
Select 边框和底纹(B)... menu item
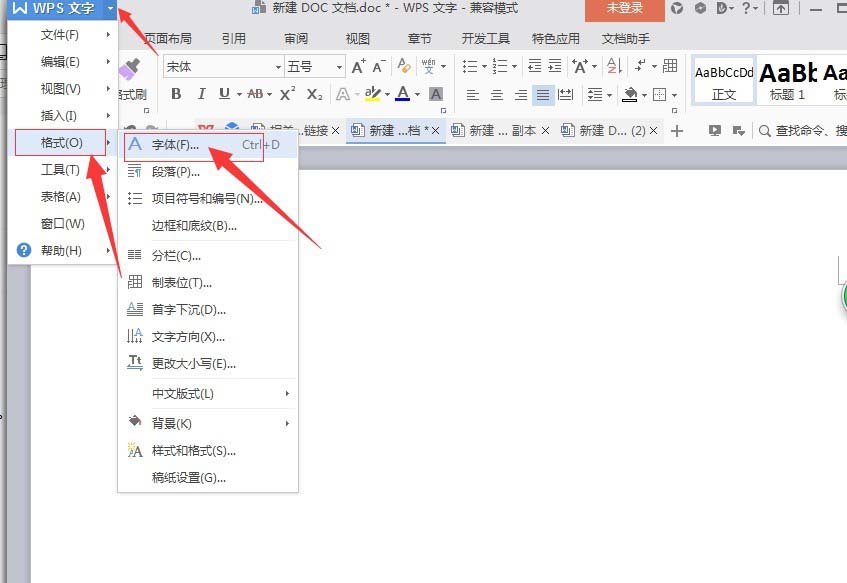208,226
